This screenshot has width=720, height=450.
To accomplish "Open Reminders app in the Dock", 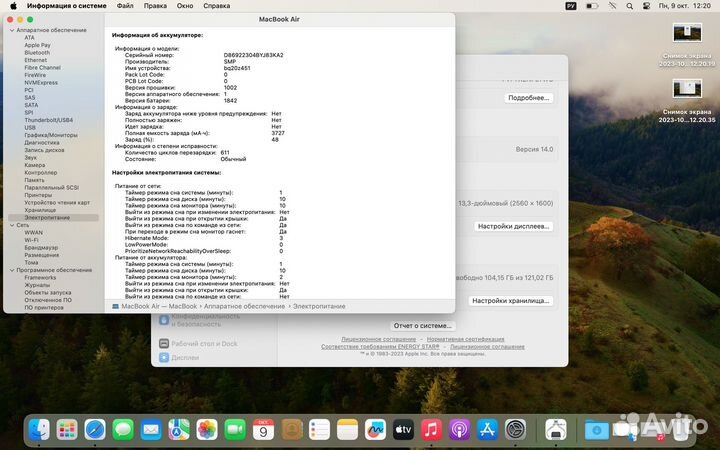I will click(x=320, y=430).
